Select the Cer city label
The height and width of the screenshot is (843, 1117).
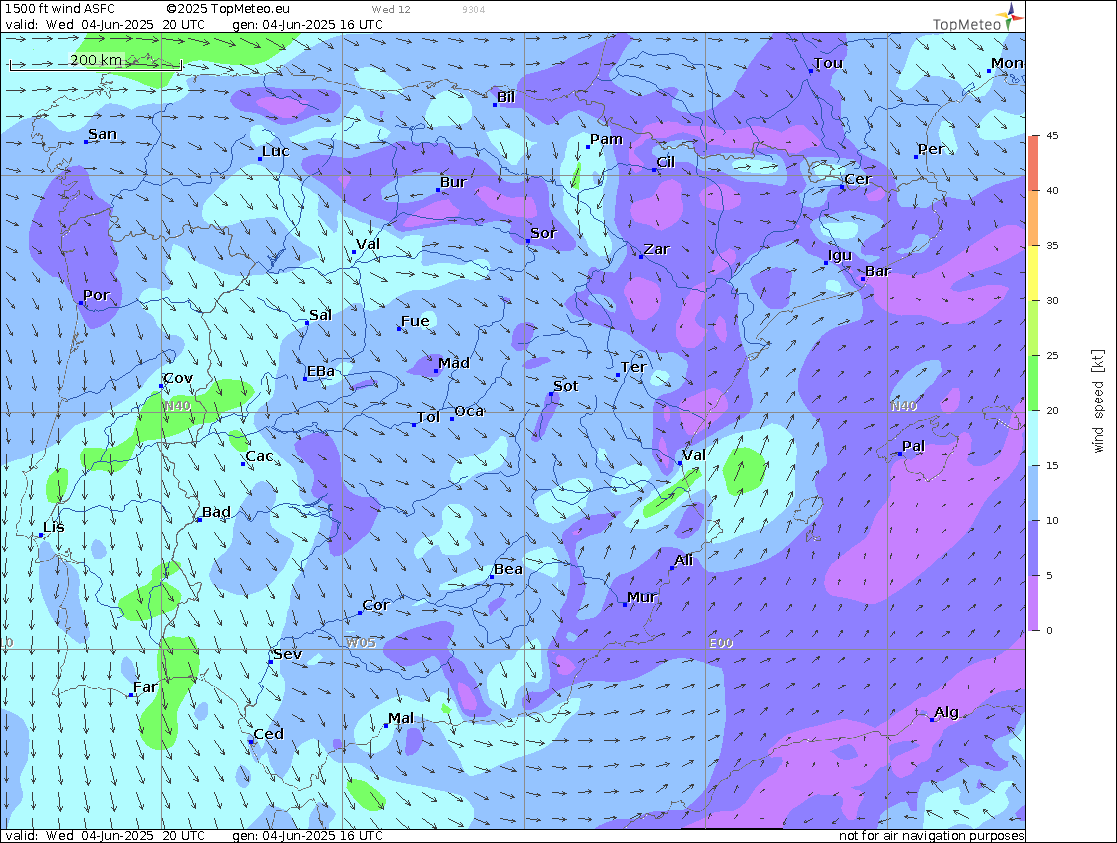tap(858, 180)
